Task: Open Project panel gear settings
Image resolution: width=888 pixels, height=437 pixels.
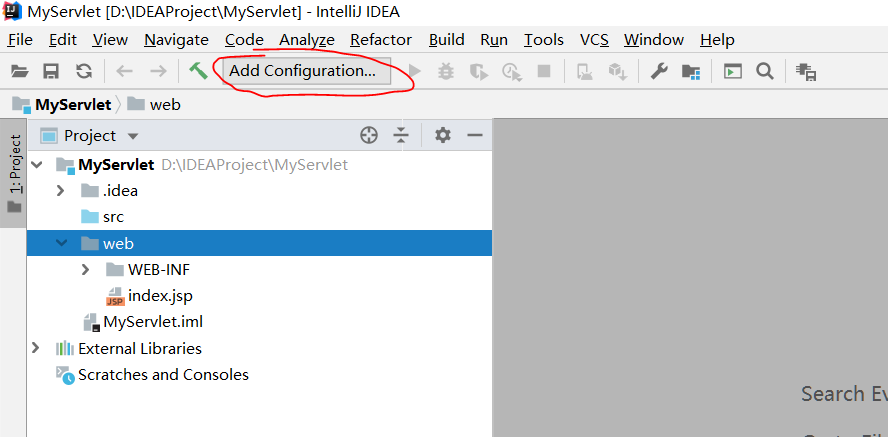Action: coord(442,135)
